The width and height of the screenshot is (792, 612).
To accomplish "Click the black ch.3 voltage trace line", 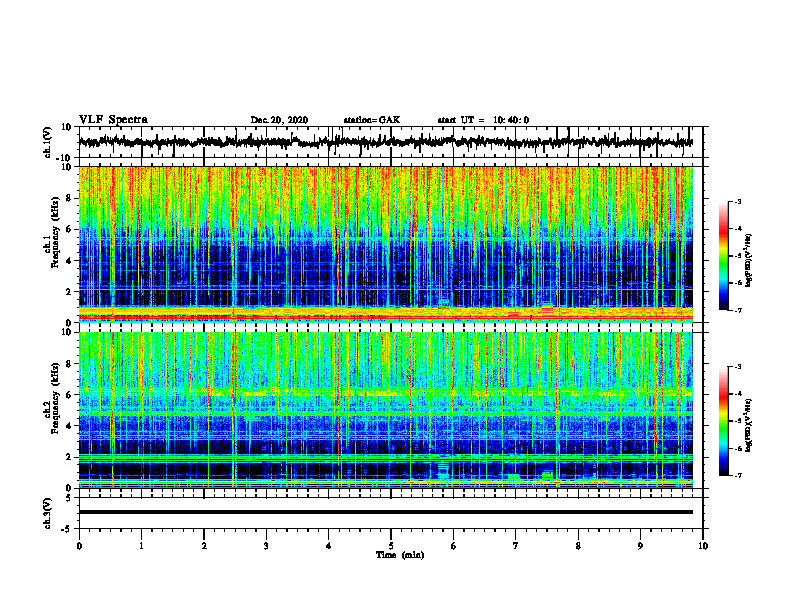I will coord(385,512).
